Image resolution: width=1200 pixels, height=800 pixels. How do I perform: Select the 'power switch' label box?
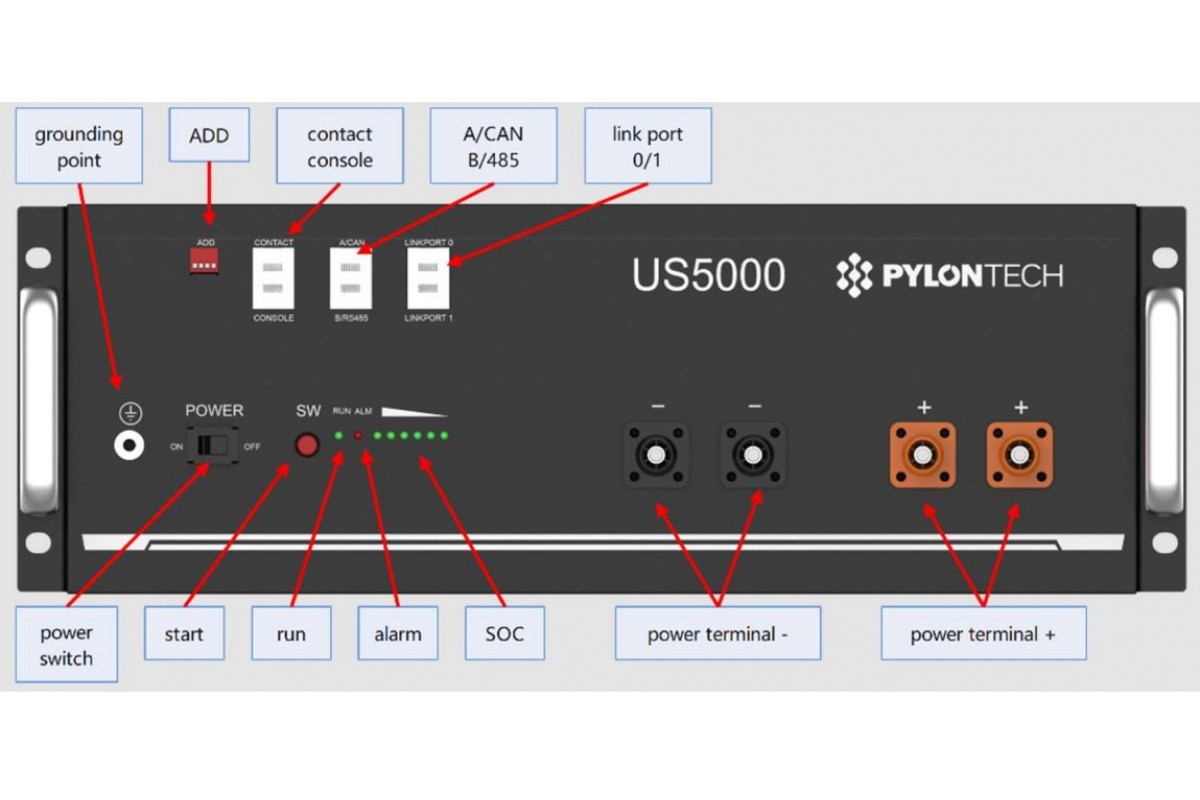(66, 645)
